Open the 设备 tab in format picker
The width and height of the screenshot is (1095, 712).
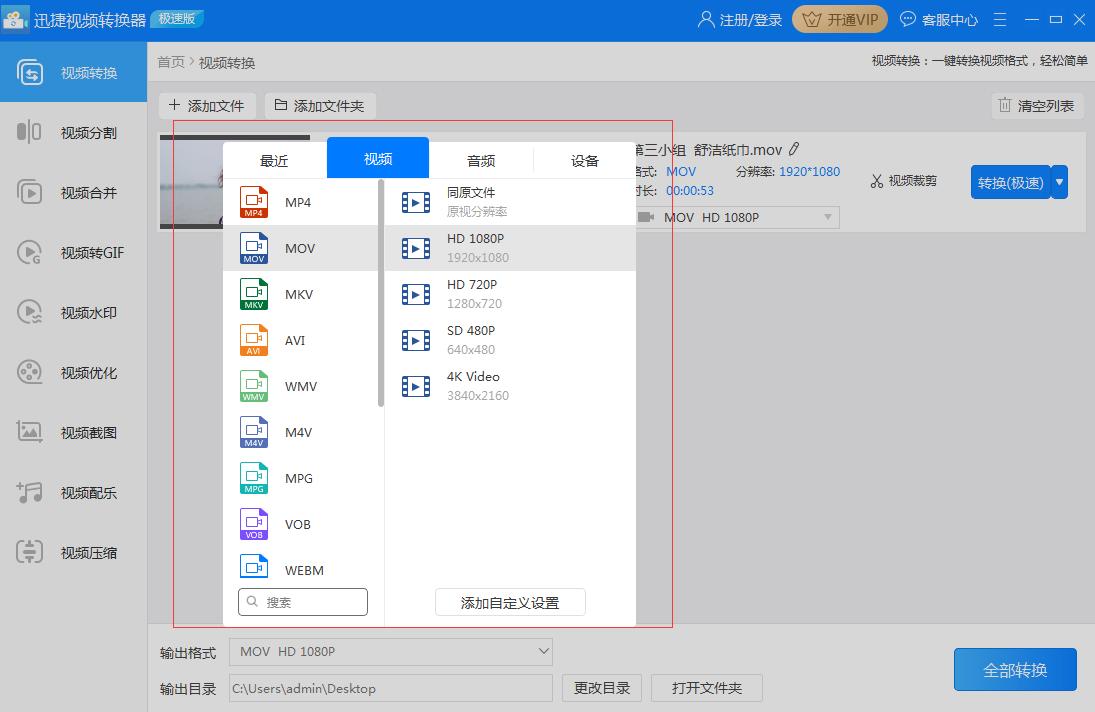point(584,158)
